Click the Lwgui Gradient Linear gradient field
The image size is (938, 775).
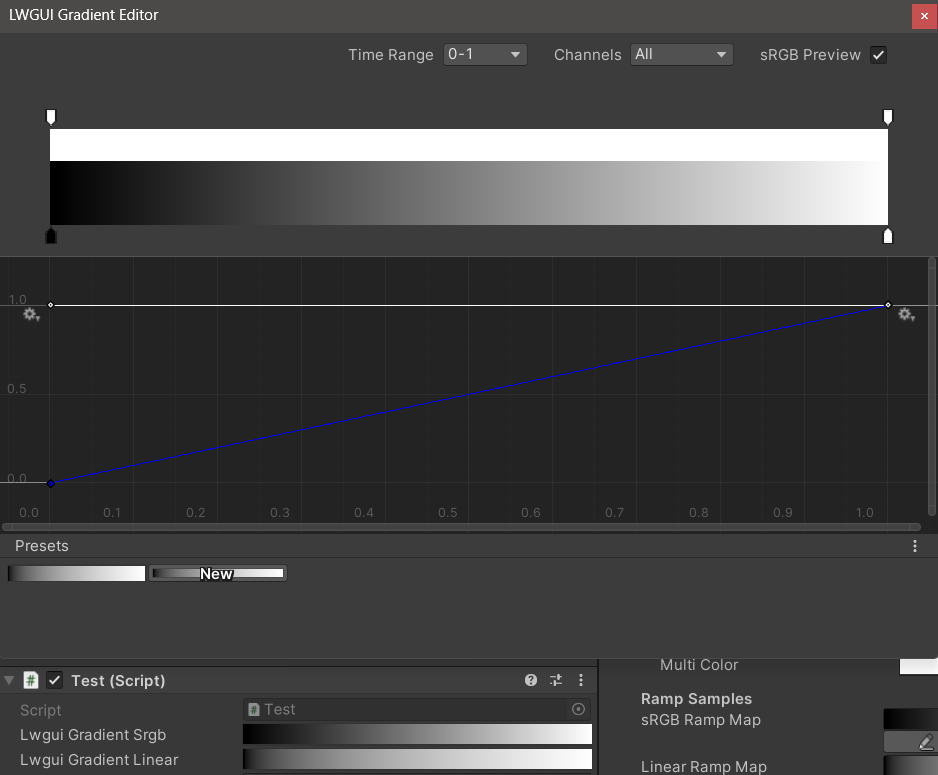tap(417, 760)
